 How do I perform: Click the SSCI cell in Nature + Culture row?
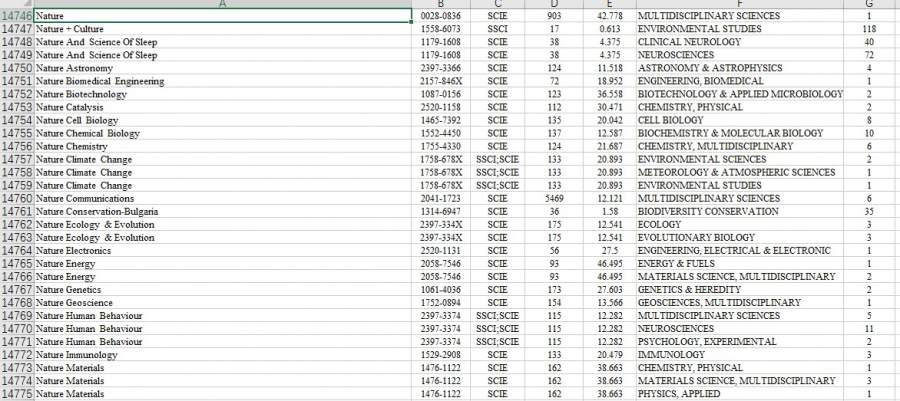(497, 29)
